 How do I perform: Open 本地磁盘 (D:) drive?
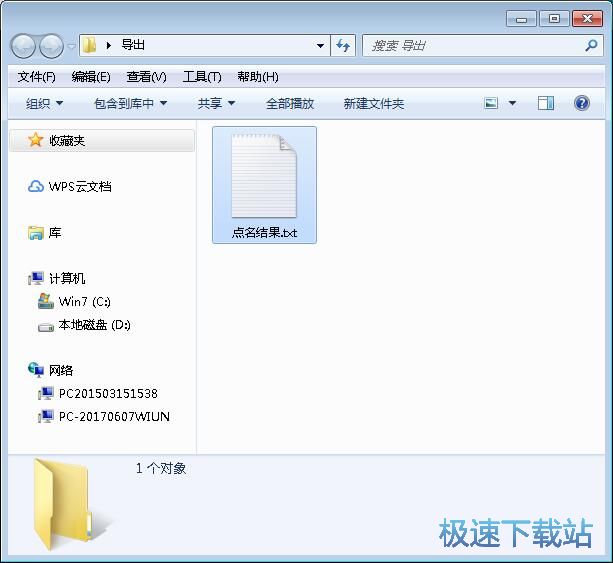click(94, 325)
